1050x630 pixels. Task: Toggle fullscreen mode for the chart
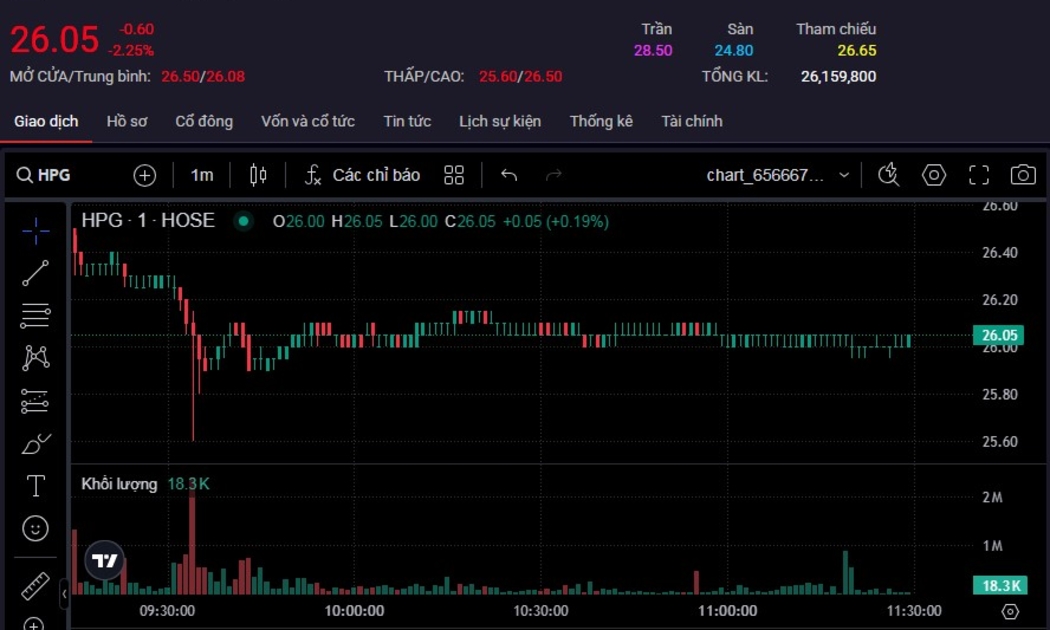[x=978, y=175]
